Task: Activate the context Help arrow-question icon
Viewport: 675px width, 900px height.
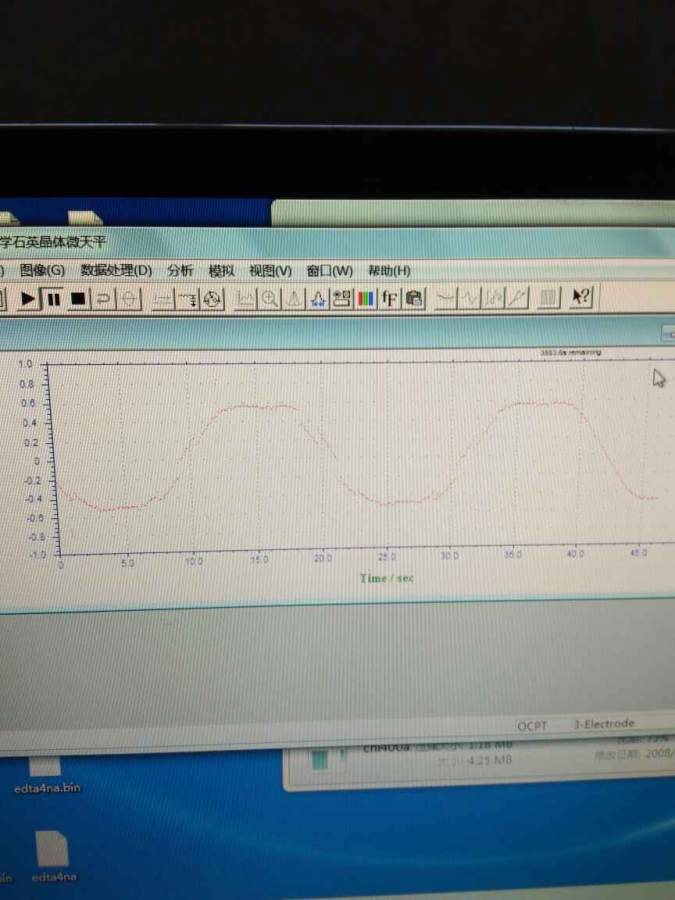Action: click(581, 297)
